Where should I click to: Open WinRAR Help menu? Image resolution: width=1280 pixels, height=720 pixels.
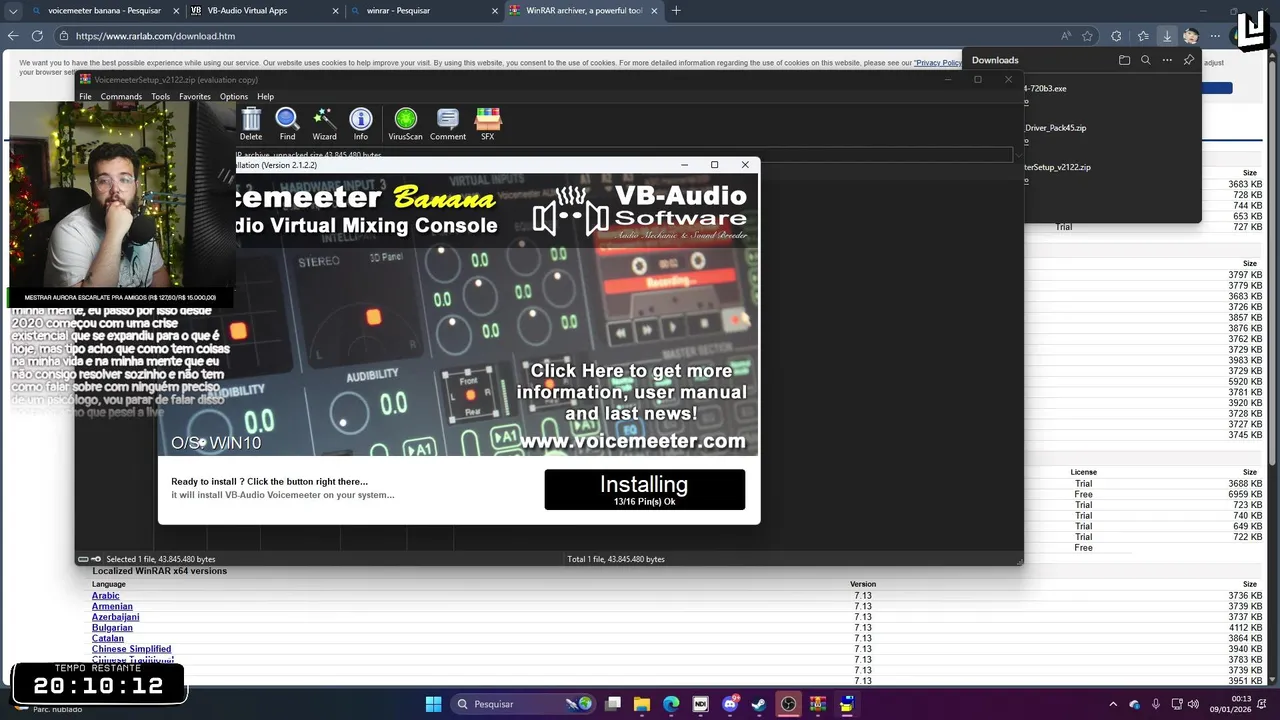[265, 97]
